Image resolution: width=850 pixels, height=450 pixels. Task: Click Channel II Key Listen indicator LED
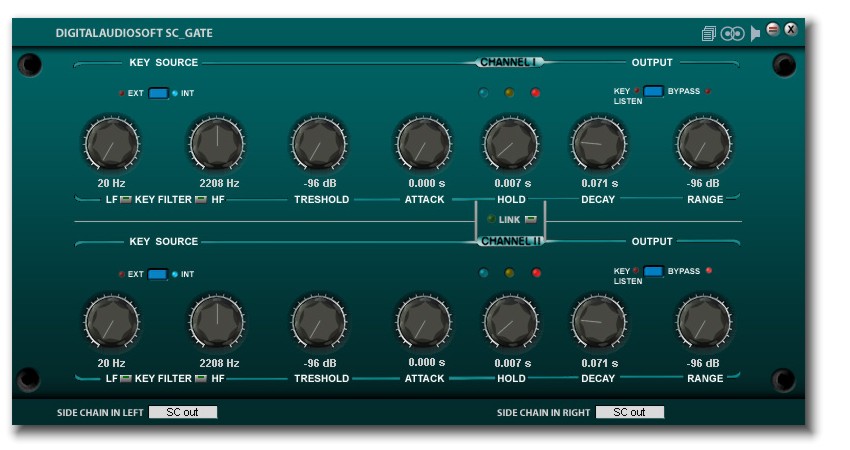[636, 271]
